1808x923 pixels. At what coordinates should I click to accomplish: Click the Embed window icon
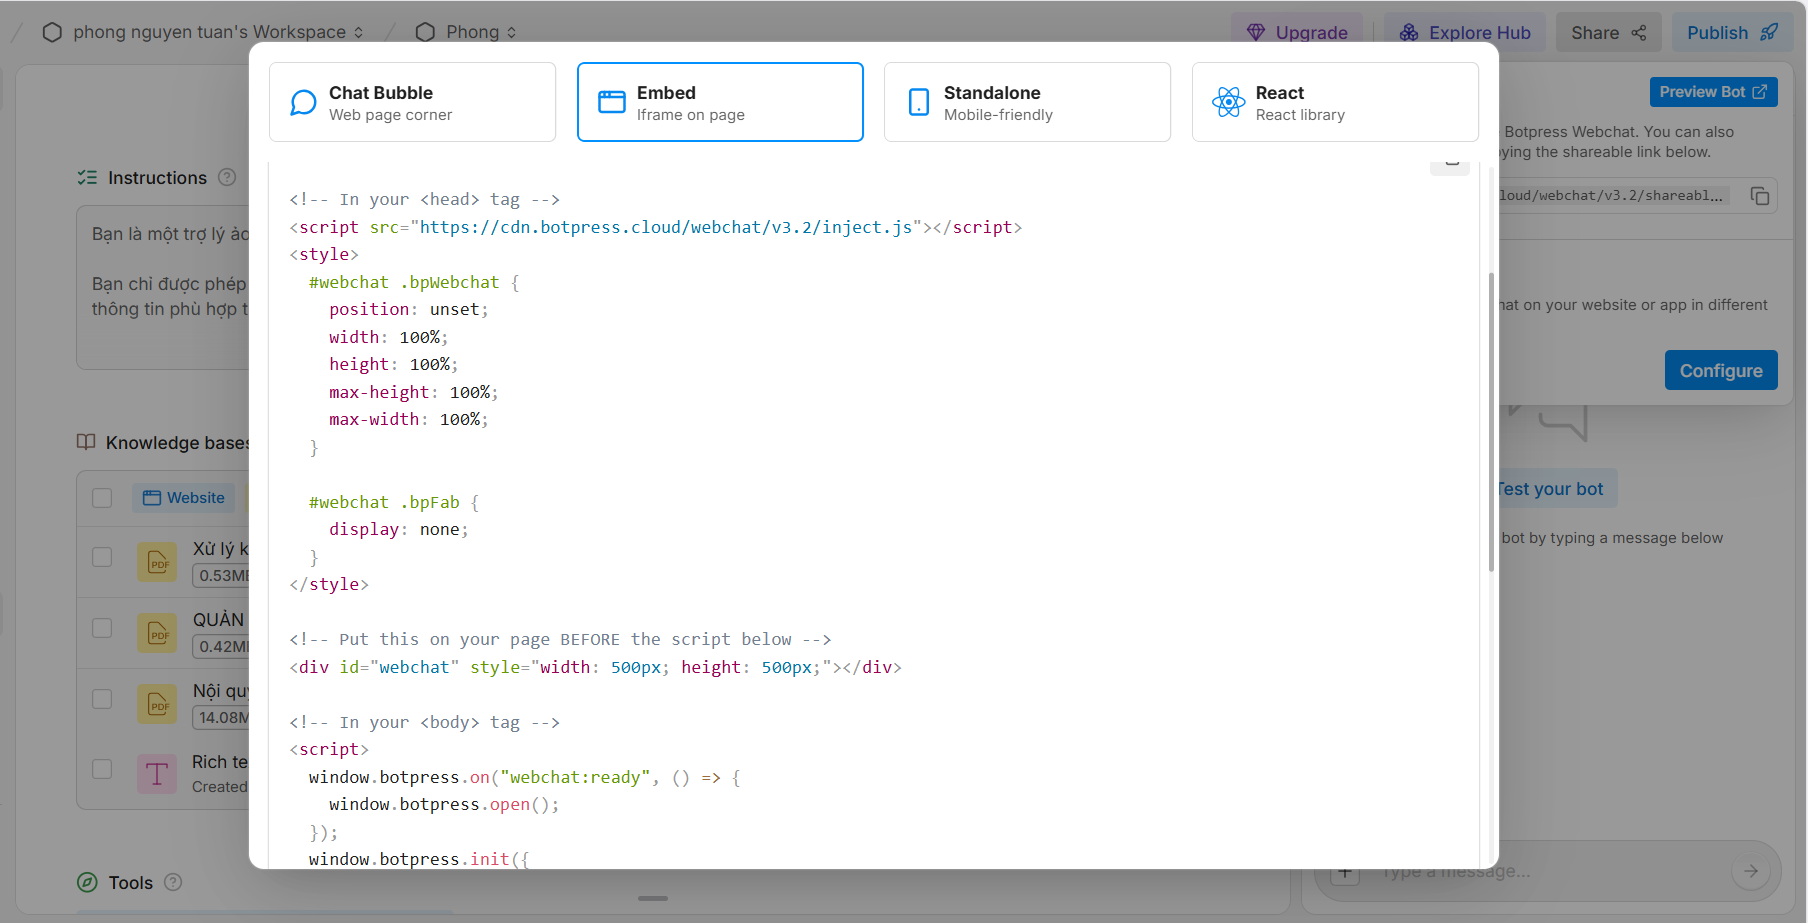tap(611, 102)
